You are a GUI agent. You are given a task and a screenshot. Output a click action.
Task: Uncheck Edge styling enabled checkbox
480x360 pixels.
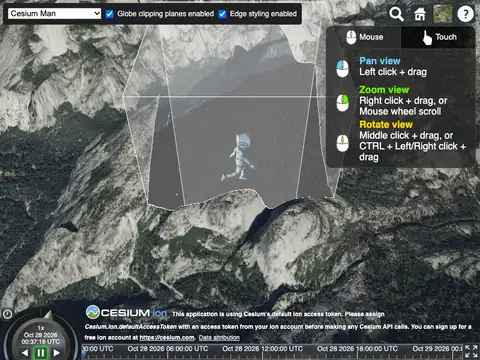(x=222, y=14)
